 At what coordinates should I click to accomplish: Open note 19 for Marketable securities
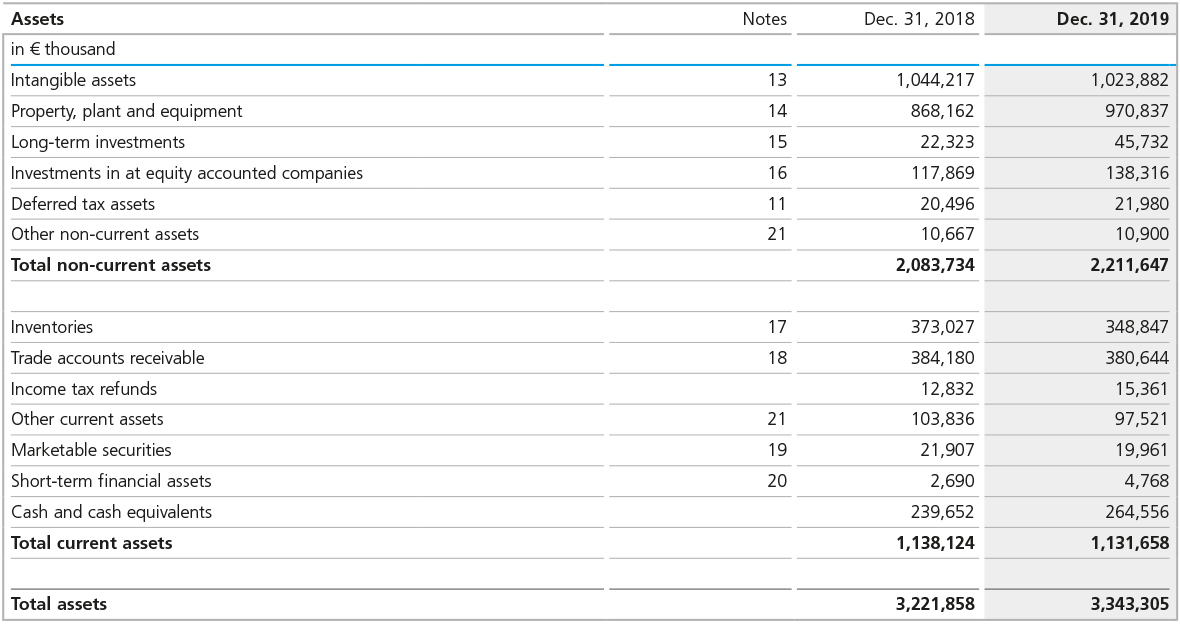click(x=777, y=450)
